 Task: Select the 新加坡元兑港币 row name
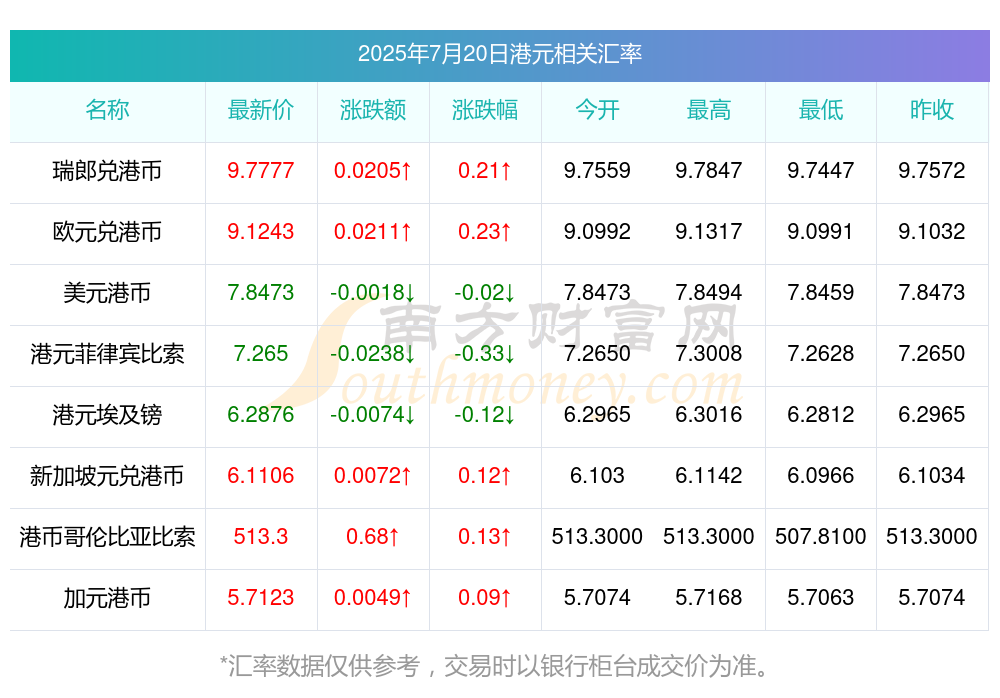click(x=107, y=476)
